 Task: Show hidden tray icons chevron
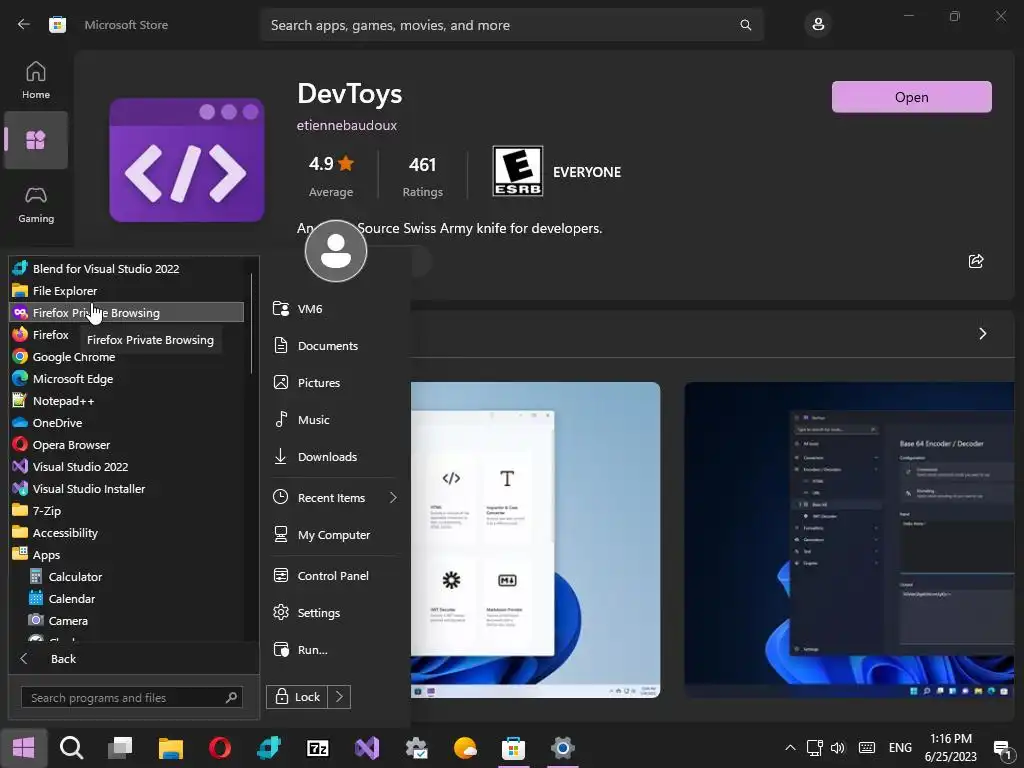[x=790, y=748]
